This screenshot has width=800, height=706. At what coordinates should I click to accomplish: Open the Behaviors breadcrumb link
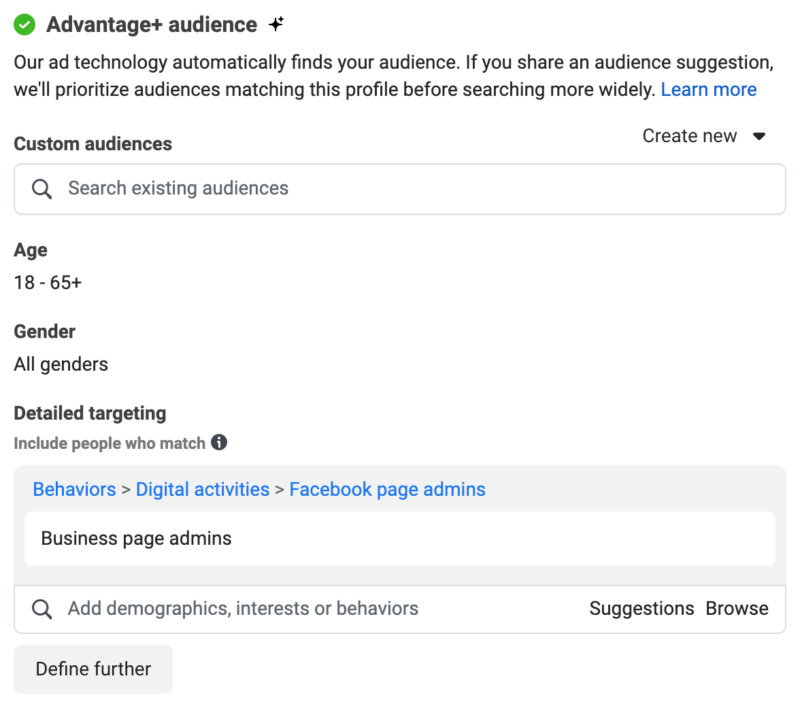[x=74, y=490]
